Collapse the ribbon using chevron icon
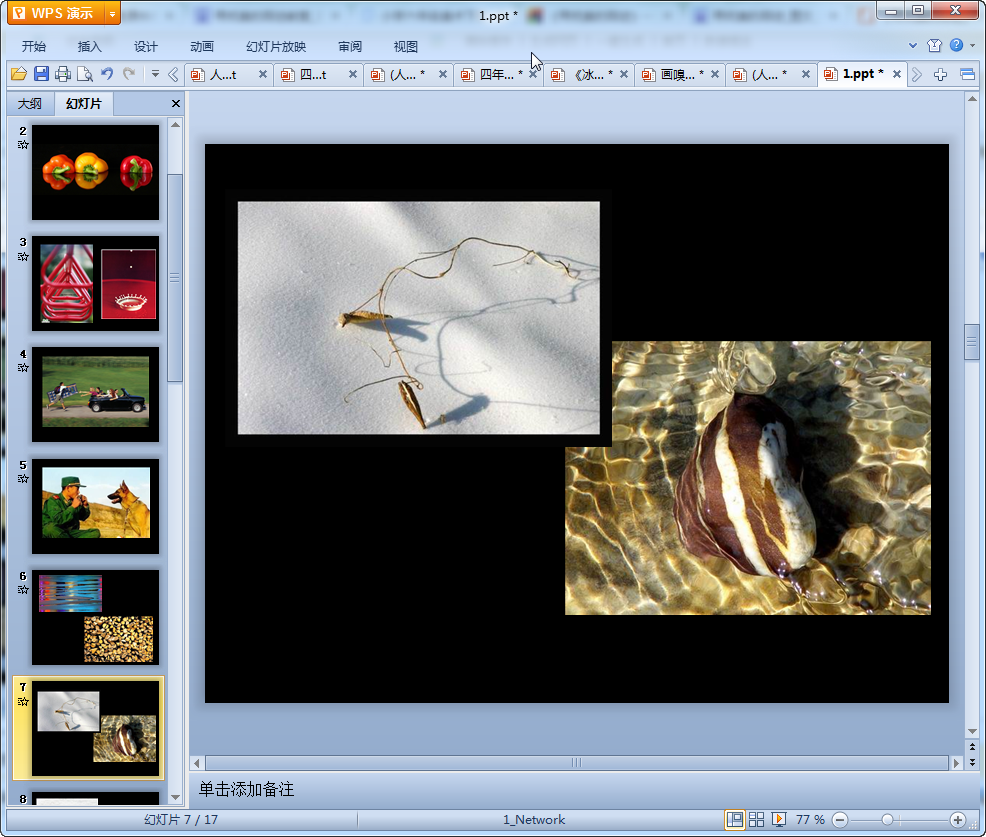 (x=913, y=45)
